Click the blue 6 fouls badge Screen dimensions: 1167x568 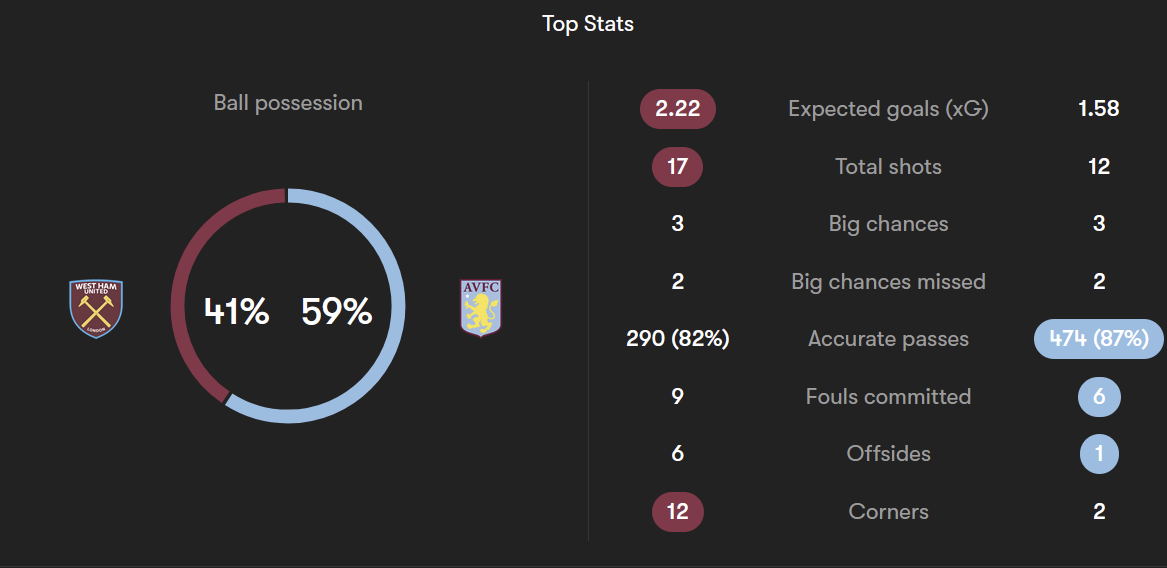[1099, 397]
